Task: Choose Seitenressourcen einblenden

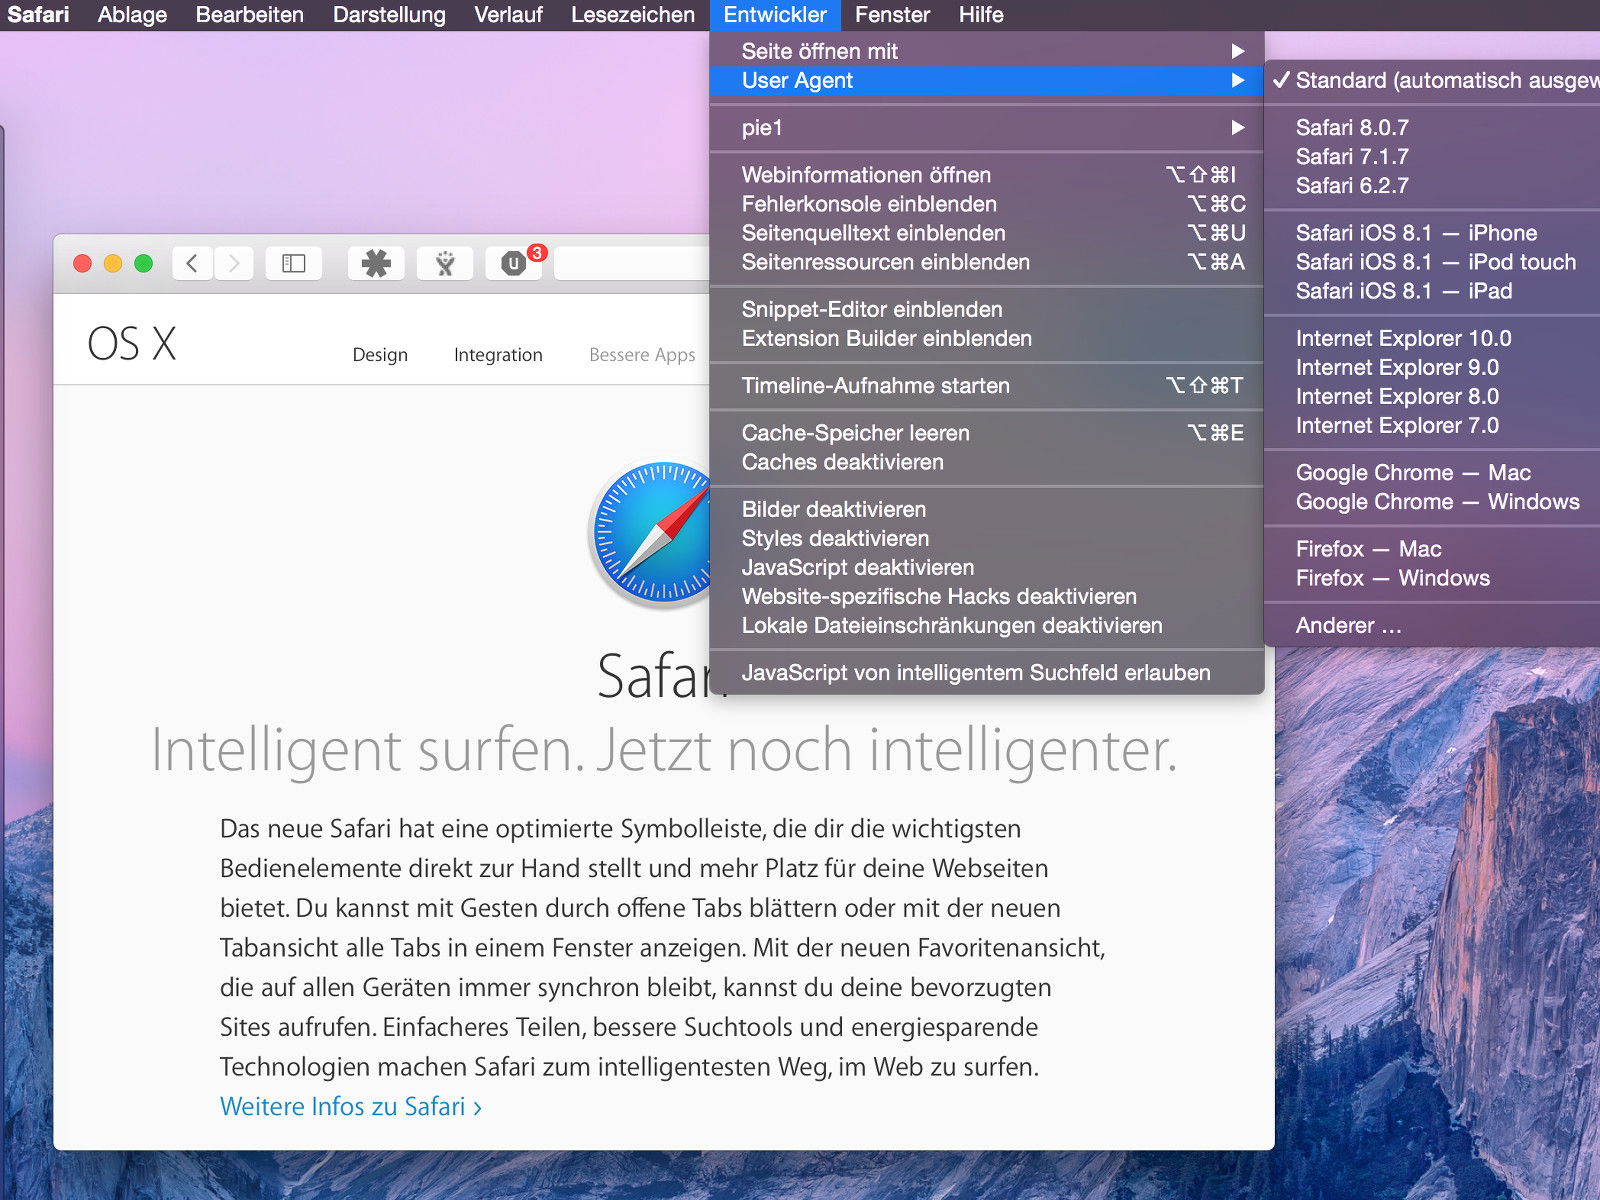Action: 987,262
